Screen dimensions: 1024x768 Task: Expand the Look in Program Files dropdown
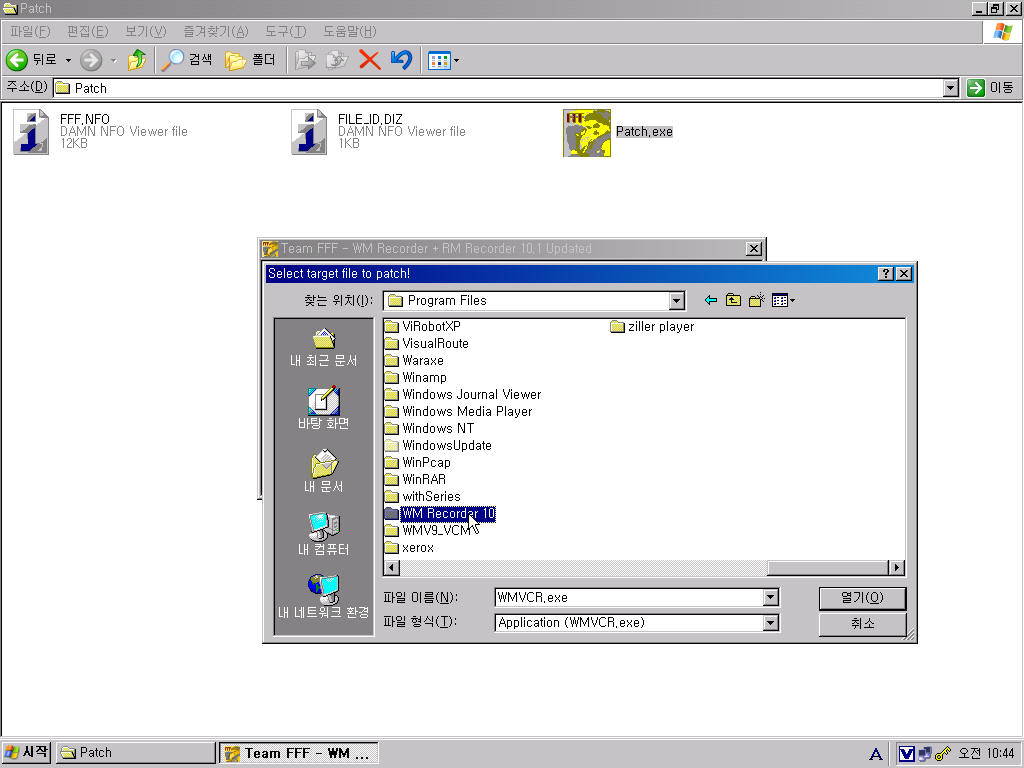[677, 300]
